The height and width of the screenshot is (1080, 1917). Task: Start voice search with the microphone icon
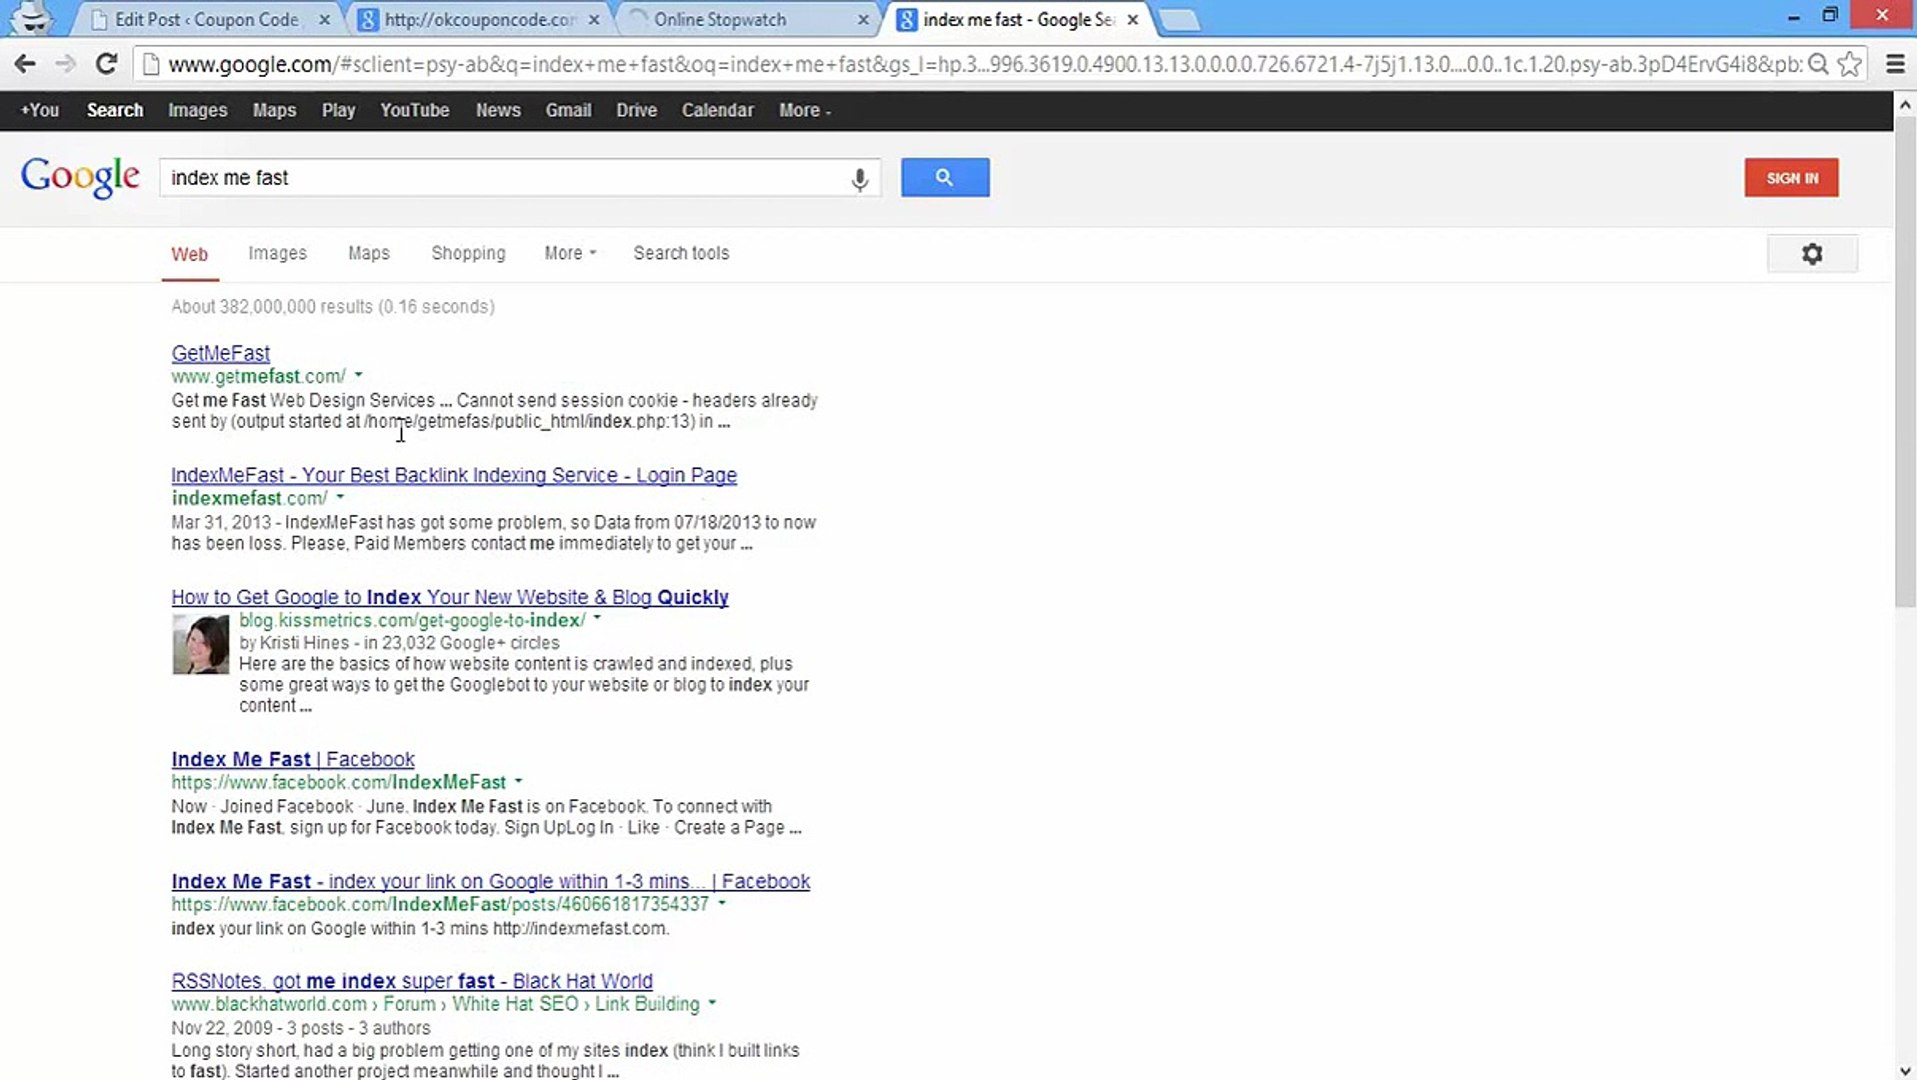click(859, 179)
